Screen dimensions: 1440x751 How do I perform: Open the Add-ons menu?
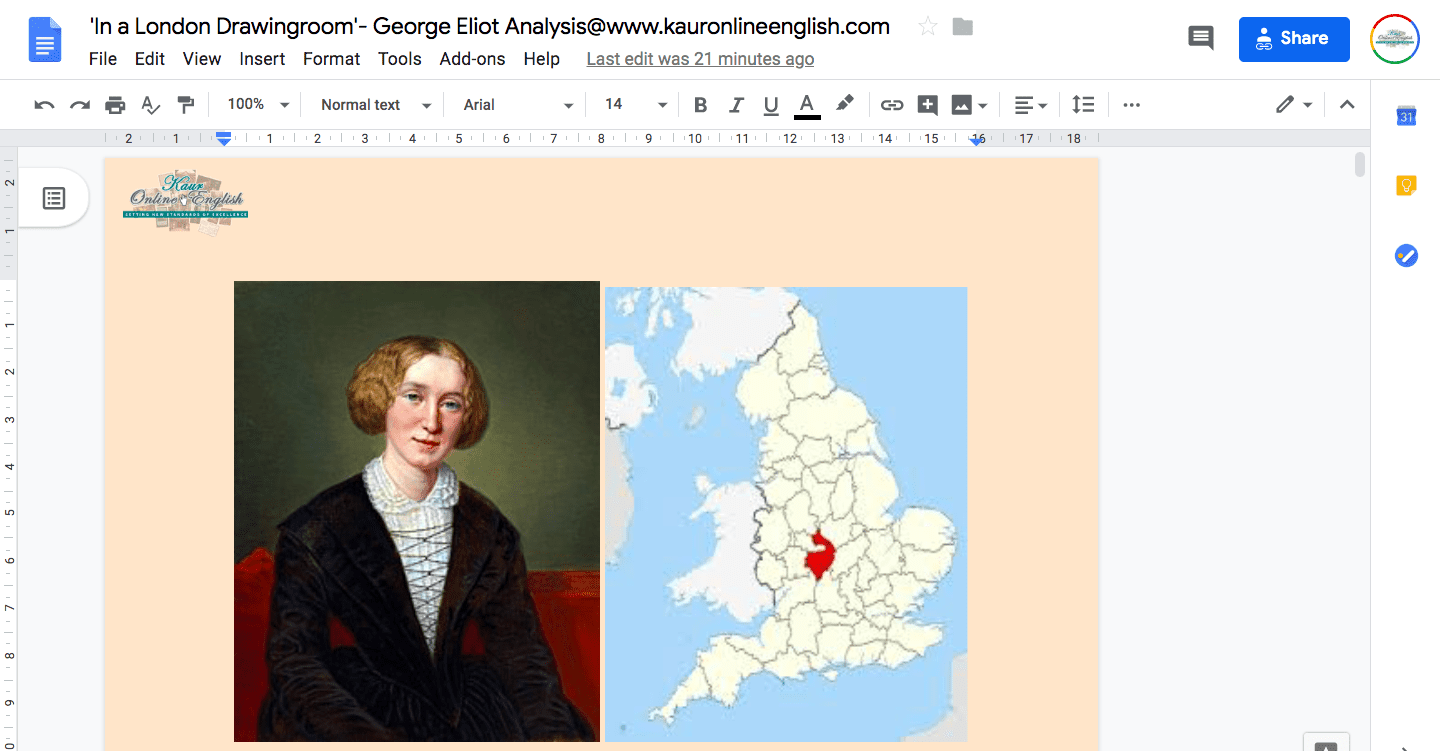coord(472,59)
